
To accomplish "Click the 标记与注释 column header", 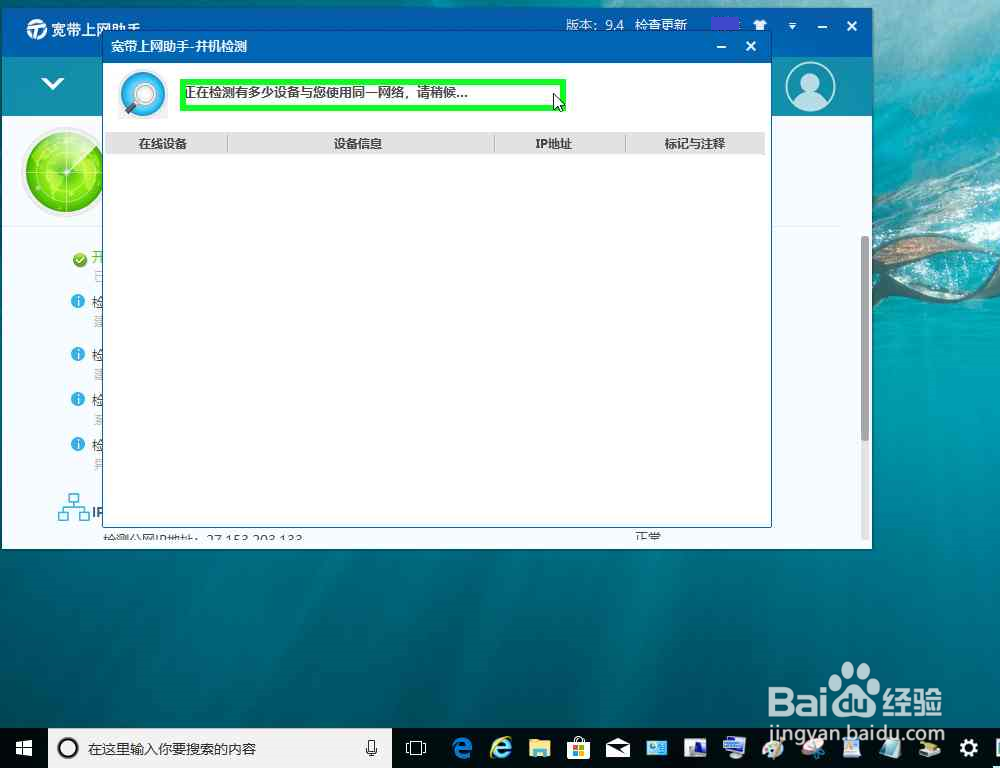I will (x=696, y=143).
